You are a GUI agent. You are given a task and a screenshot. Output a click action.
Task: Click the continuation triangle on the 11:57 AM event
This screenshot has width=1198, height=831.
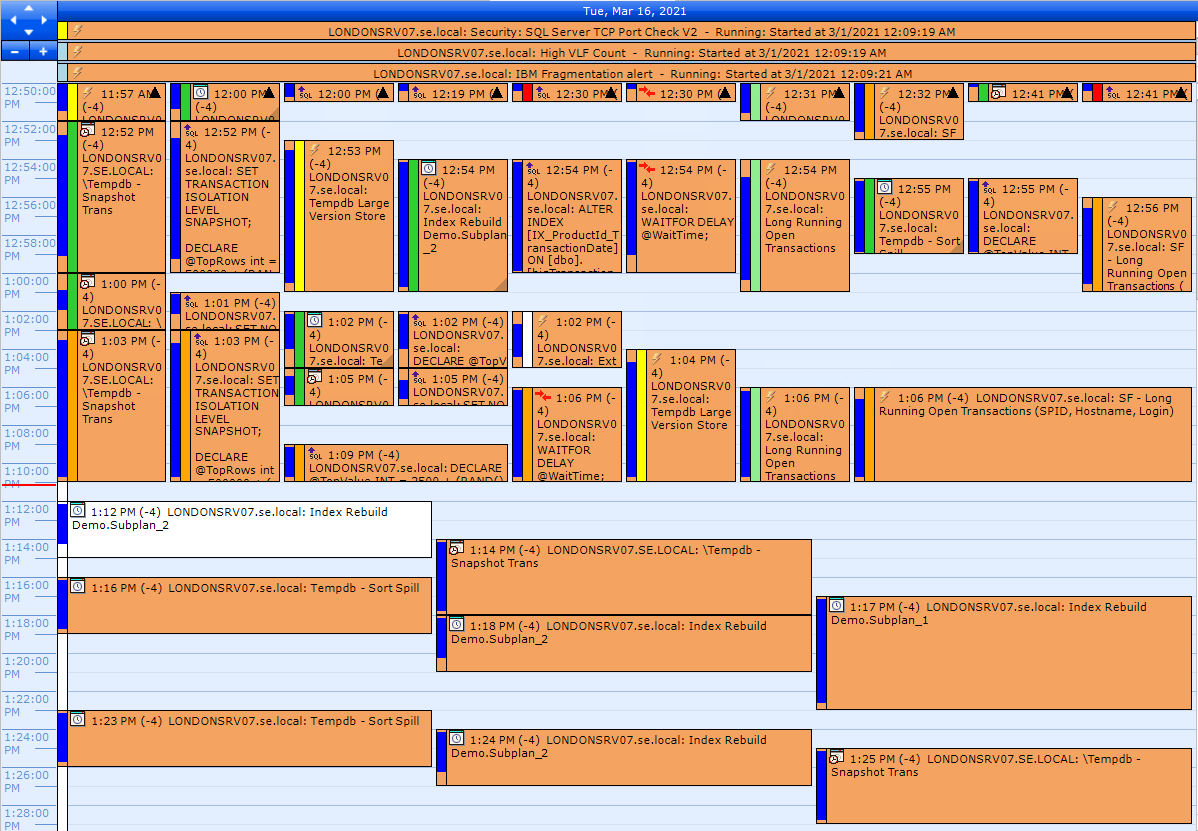[160, 91]
